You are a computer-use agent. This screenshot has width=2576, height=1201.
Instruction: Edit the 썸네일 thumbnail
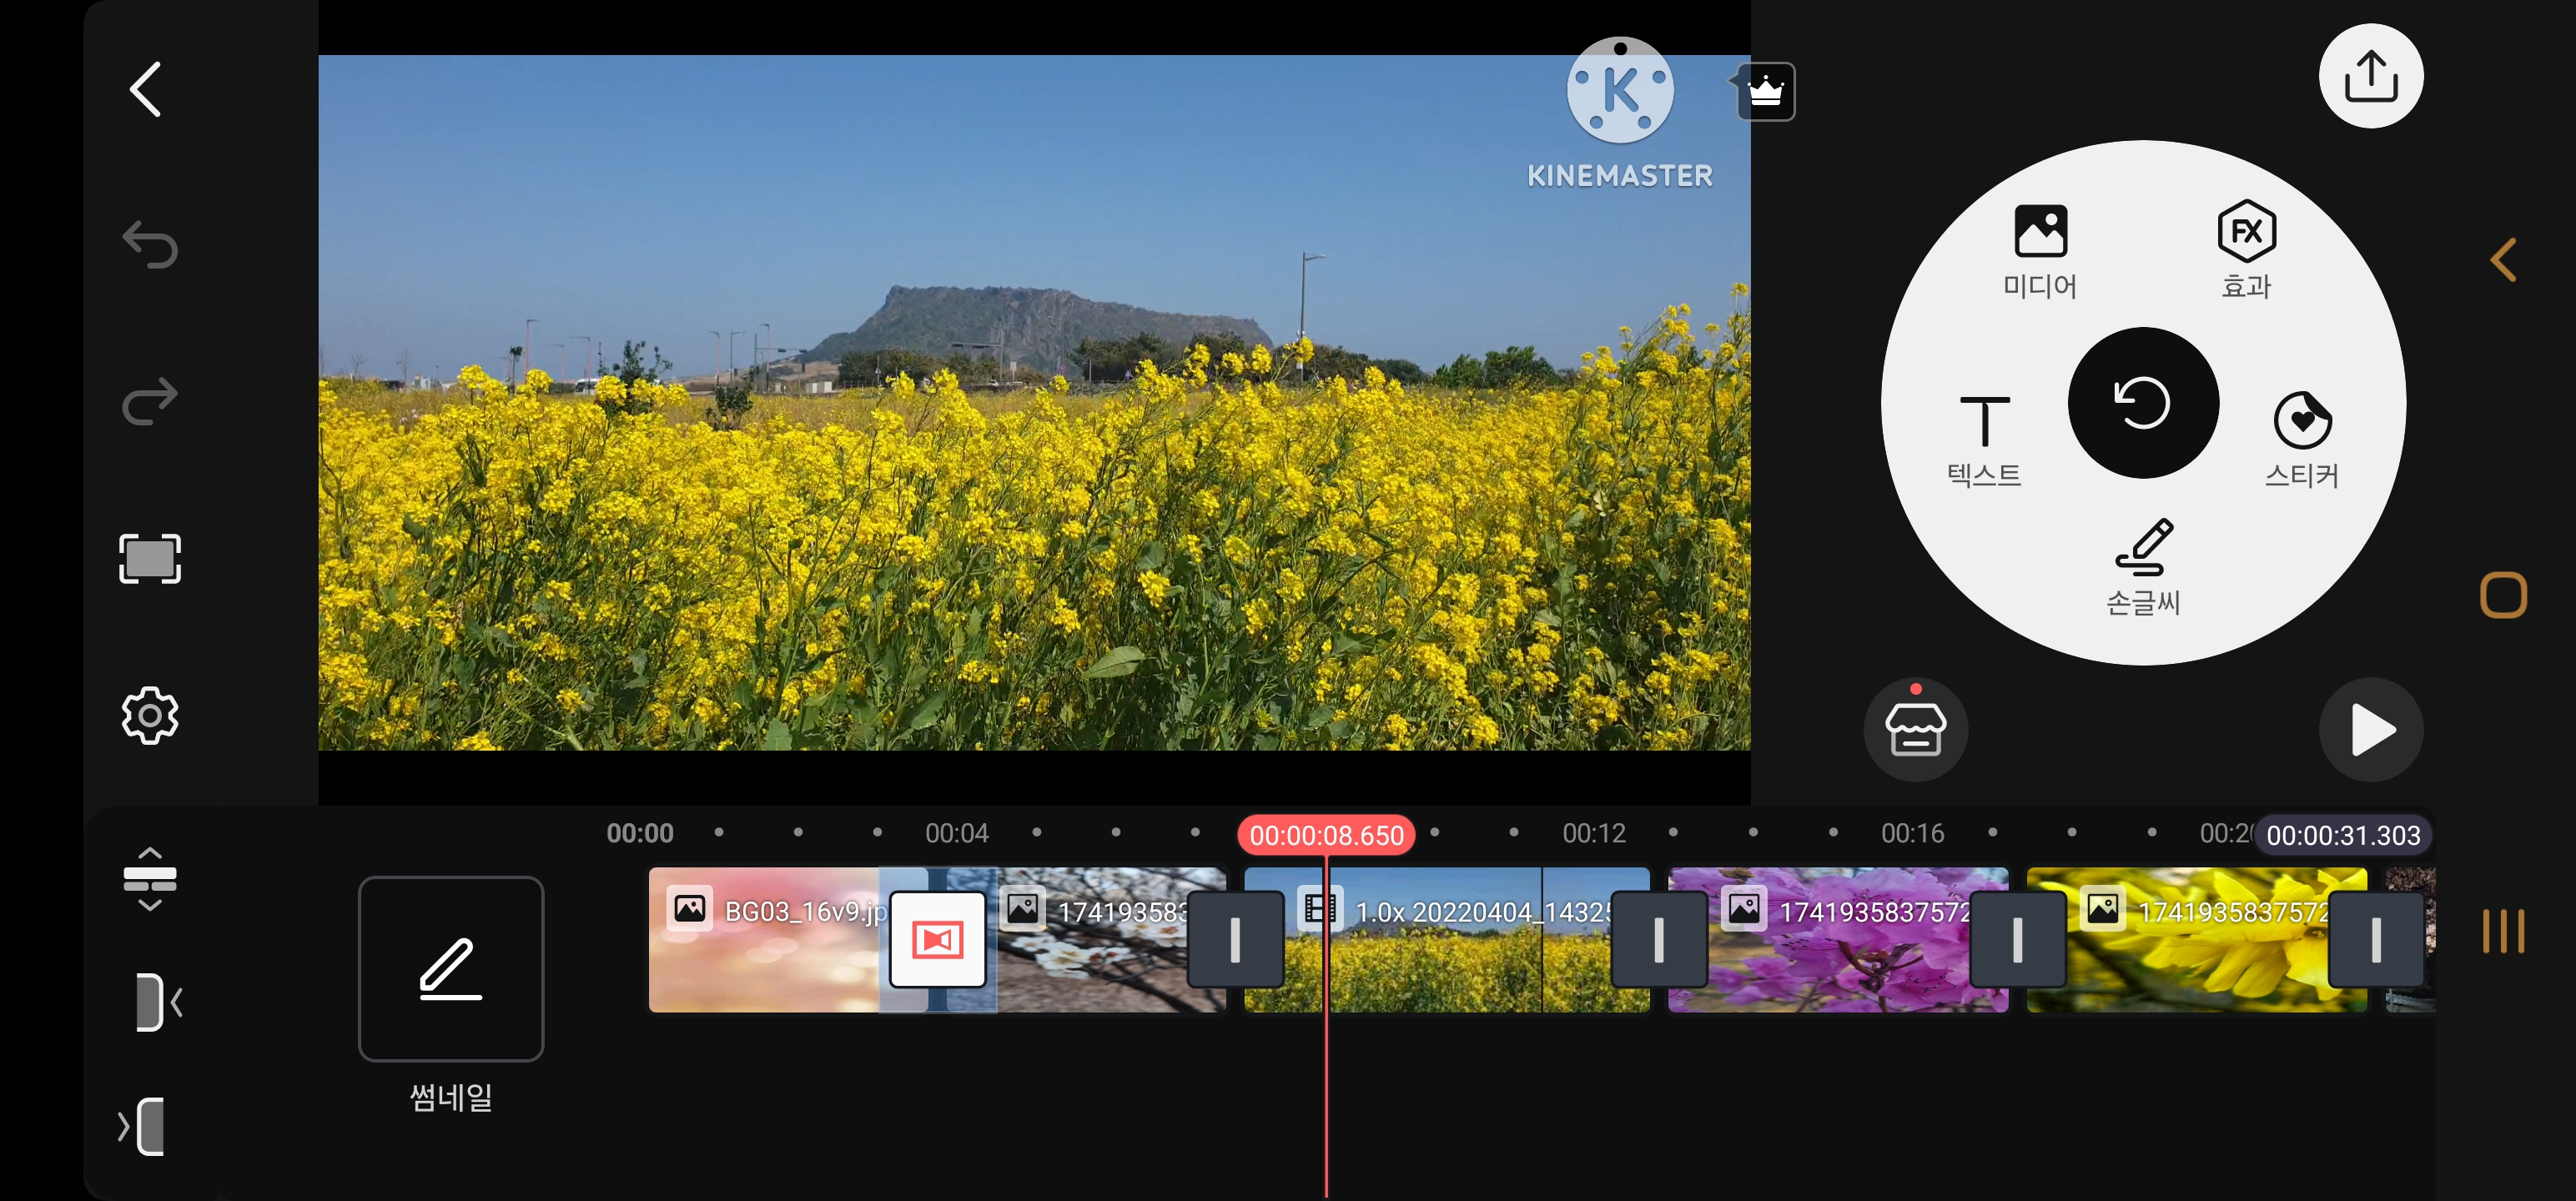coord(451,968)
